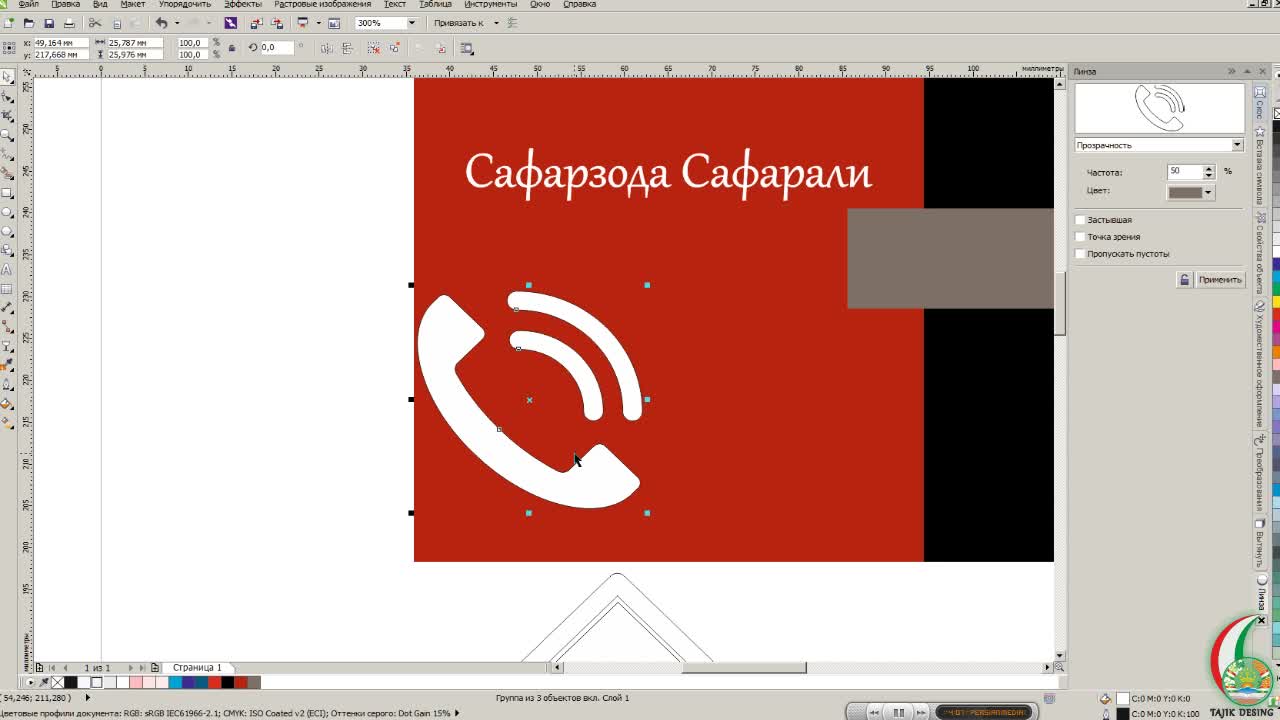
Task: Click the Open file icon
Action: (x=29, y=22)
